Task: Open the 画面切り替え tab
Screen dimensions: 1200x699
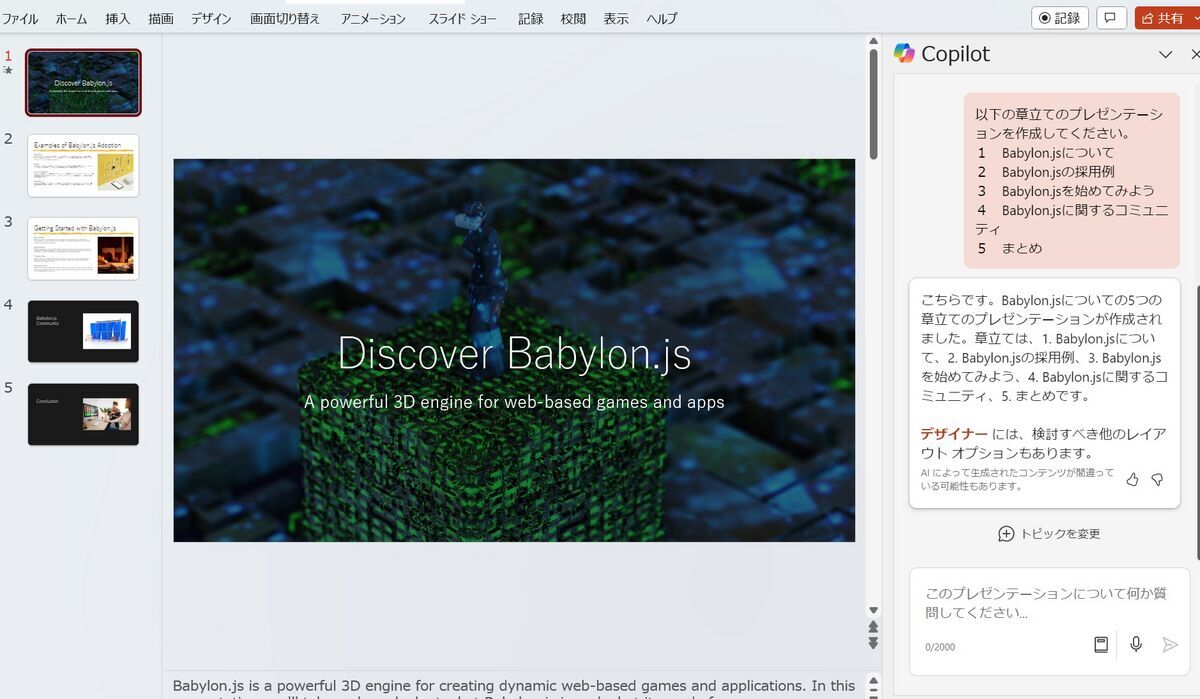Action: pos(285,19)
